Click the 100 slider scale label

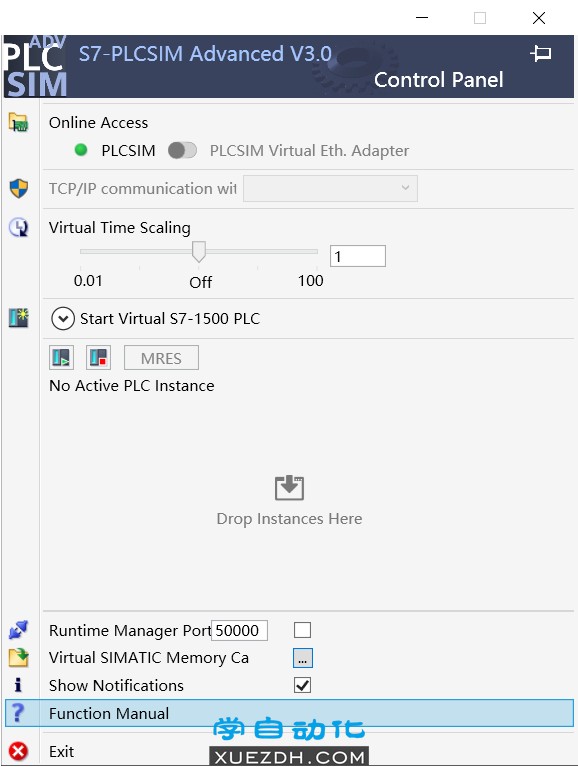(311, 281)
